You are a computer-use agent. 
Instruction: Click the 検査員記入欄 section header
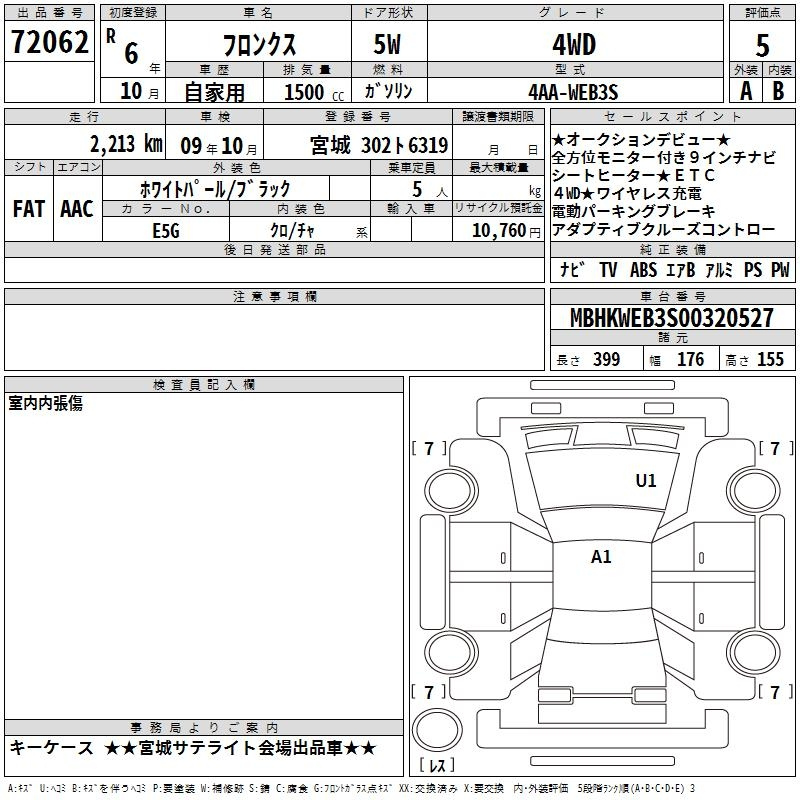coord(204,385)
